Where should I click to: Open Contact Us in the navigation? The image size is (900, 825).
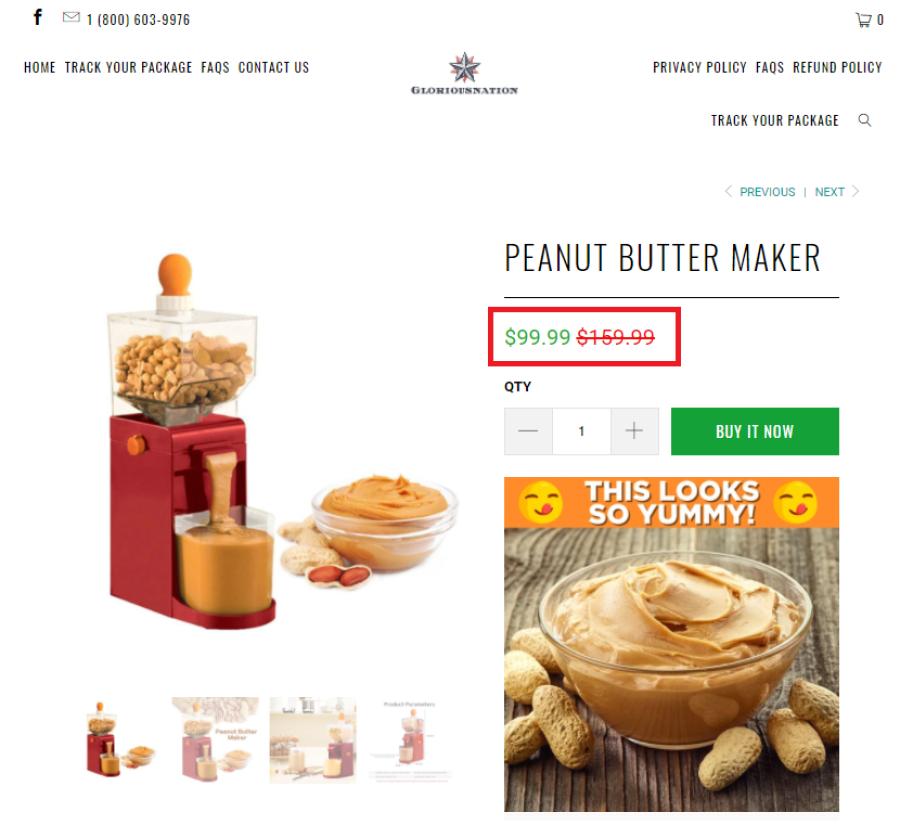coord(274,68)
